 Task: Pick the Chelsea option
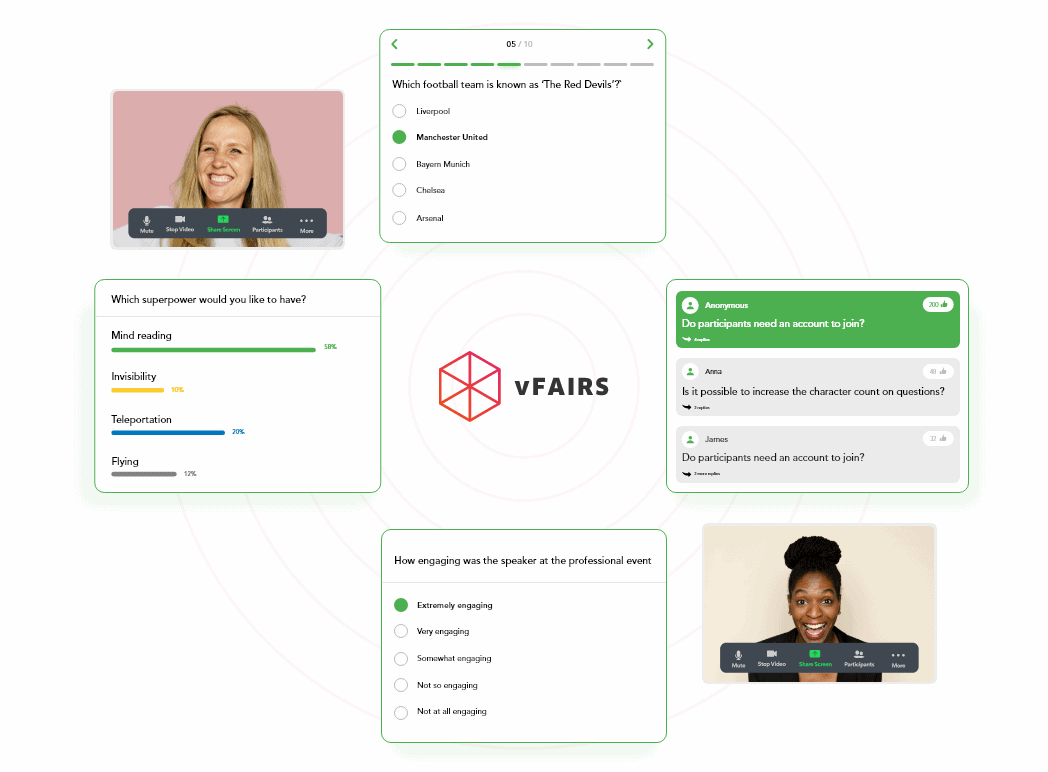(x=399, y=190)
